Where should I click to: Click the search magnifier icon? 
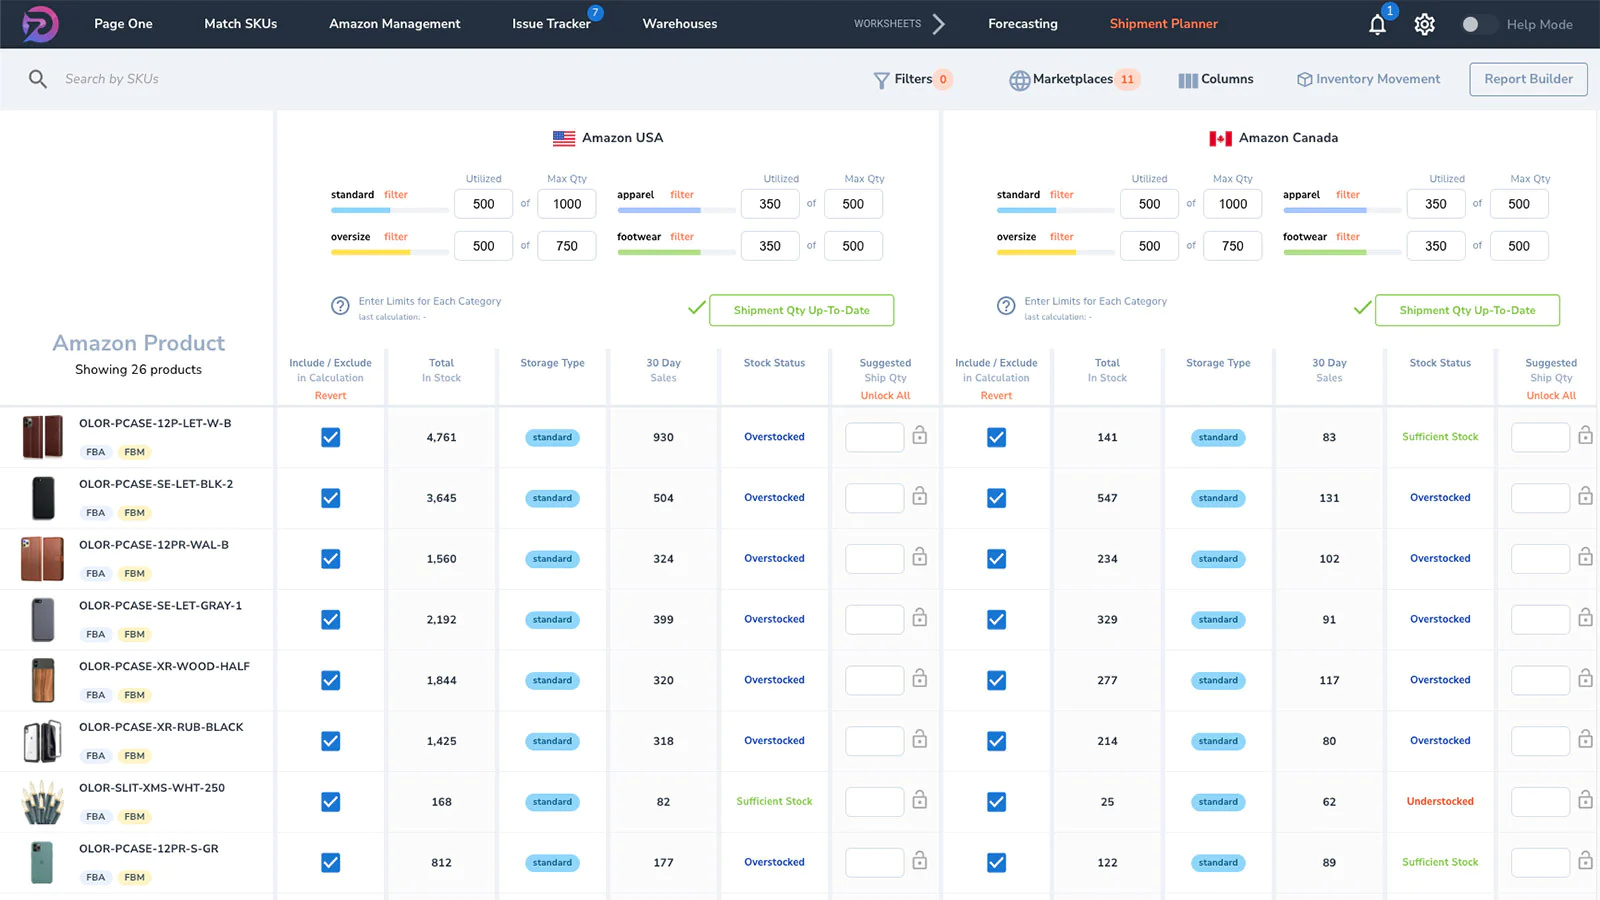click(38, 79)
